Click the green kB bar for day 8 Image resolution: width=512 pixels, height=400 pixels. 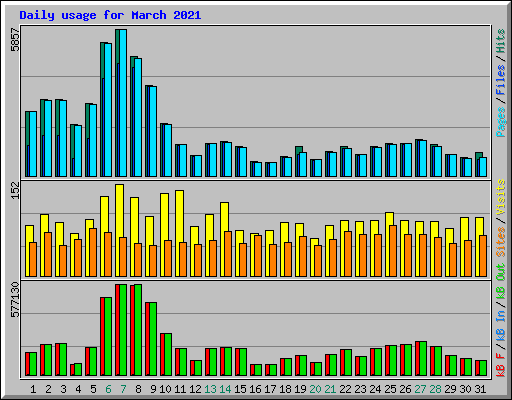(138, 330)
